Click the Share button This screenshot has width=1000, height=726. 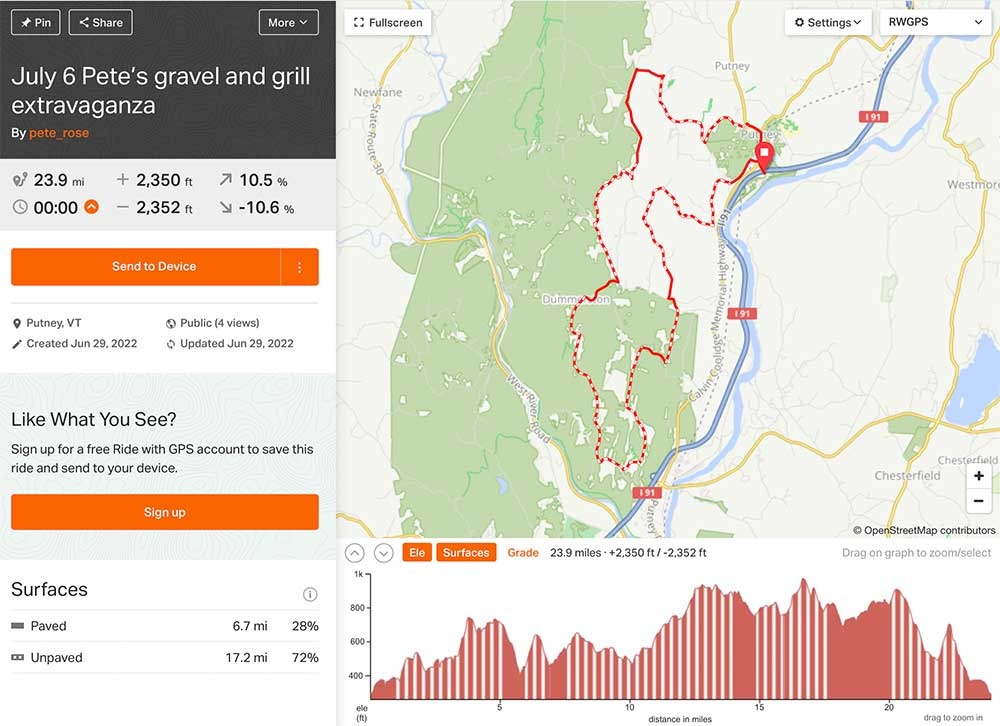point(100,22)
